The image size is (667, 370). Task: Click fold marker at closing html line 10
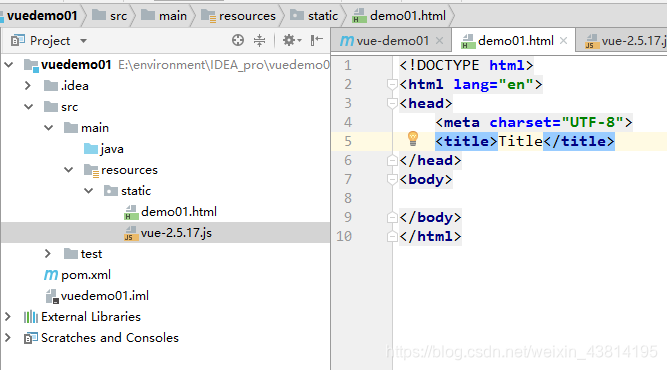click(x=392, y=236)
